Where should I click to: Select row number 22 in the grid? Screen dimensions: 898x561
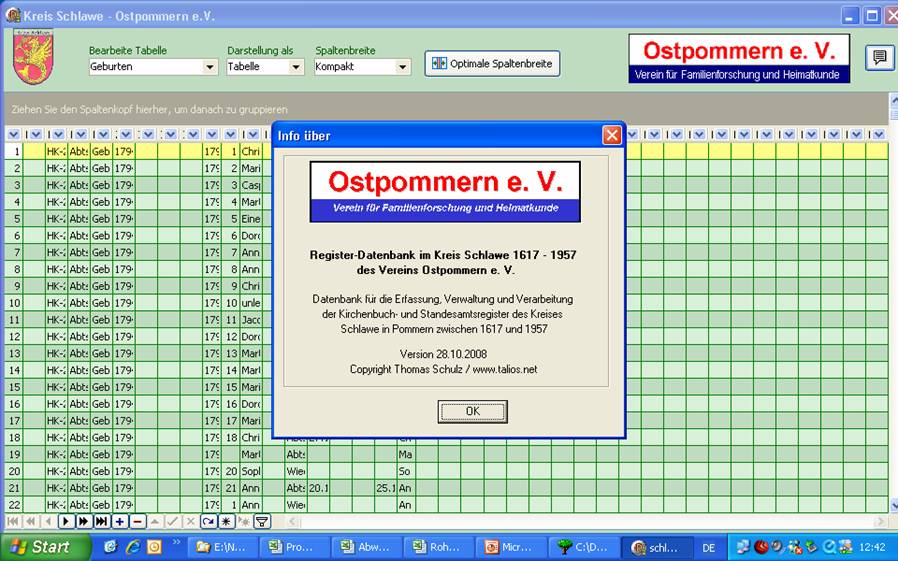pos(14,505)
